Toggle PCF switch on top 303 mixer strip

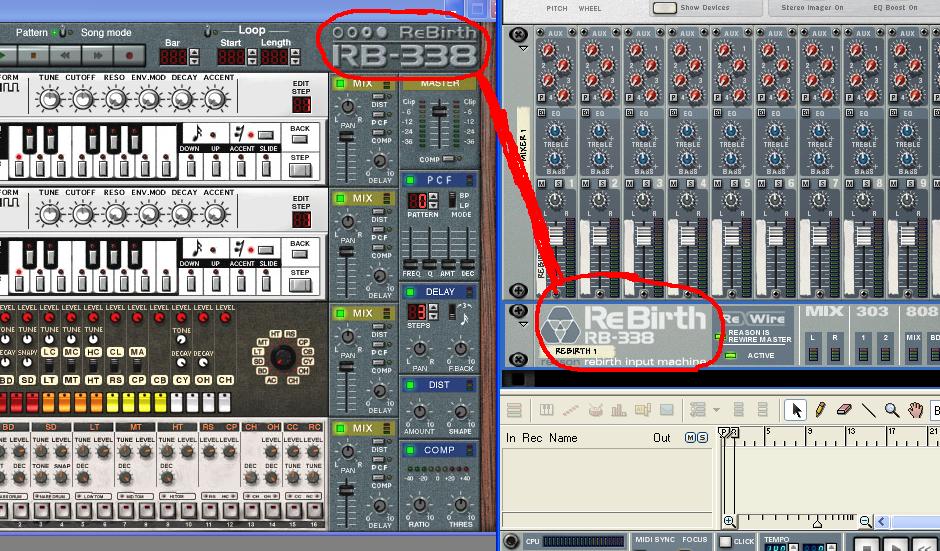(x=379, y=114)
